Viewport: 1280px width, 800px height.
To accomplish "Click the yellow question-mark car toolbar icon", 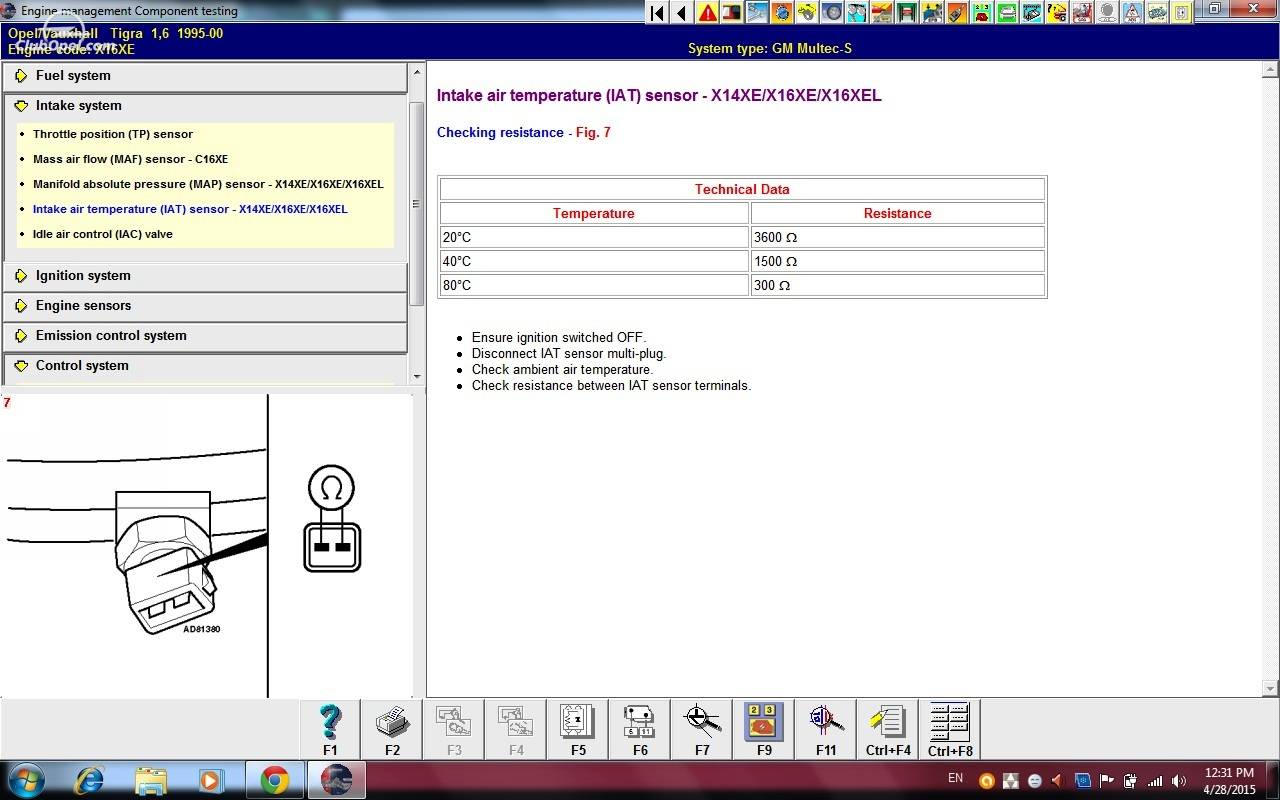I will point(1057,13).
